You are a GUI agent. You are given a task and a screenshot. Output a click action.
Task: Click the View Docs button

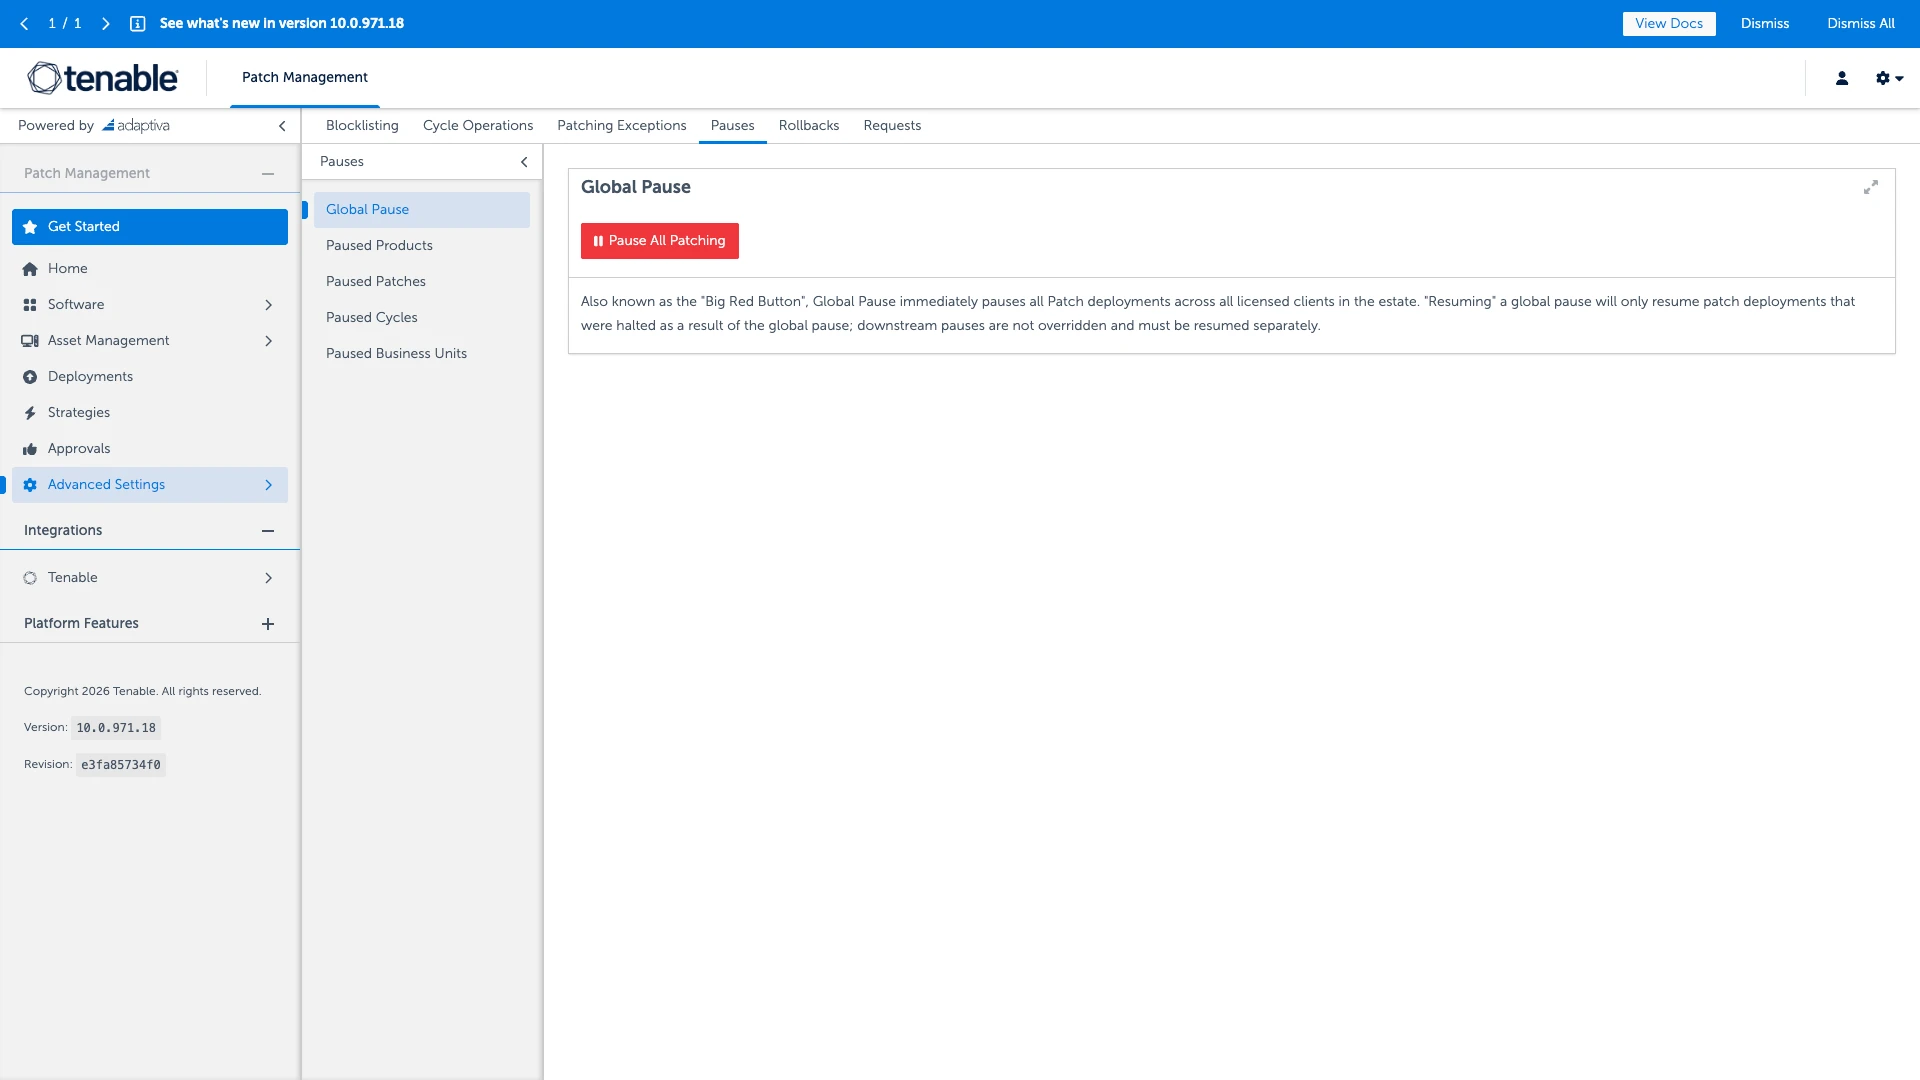tap(1669, 24)
